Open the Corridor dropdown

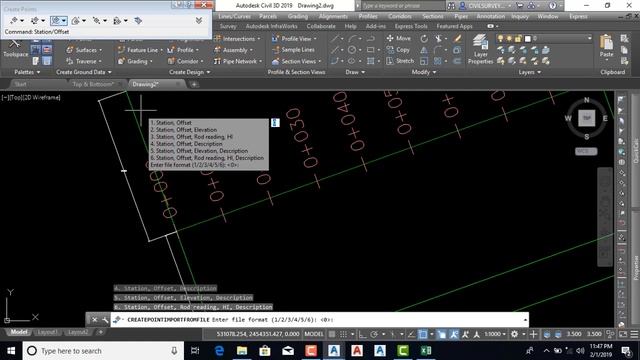point(185,61)
